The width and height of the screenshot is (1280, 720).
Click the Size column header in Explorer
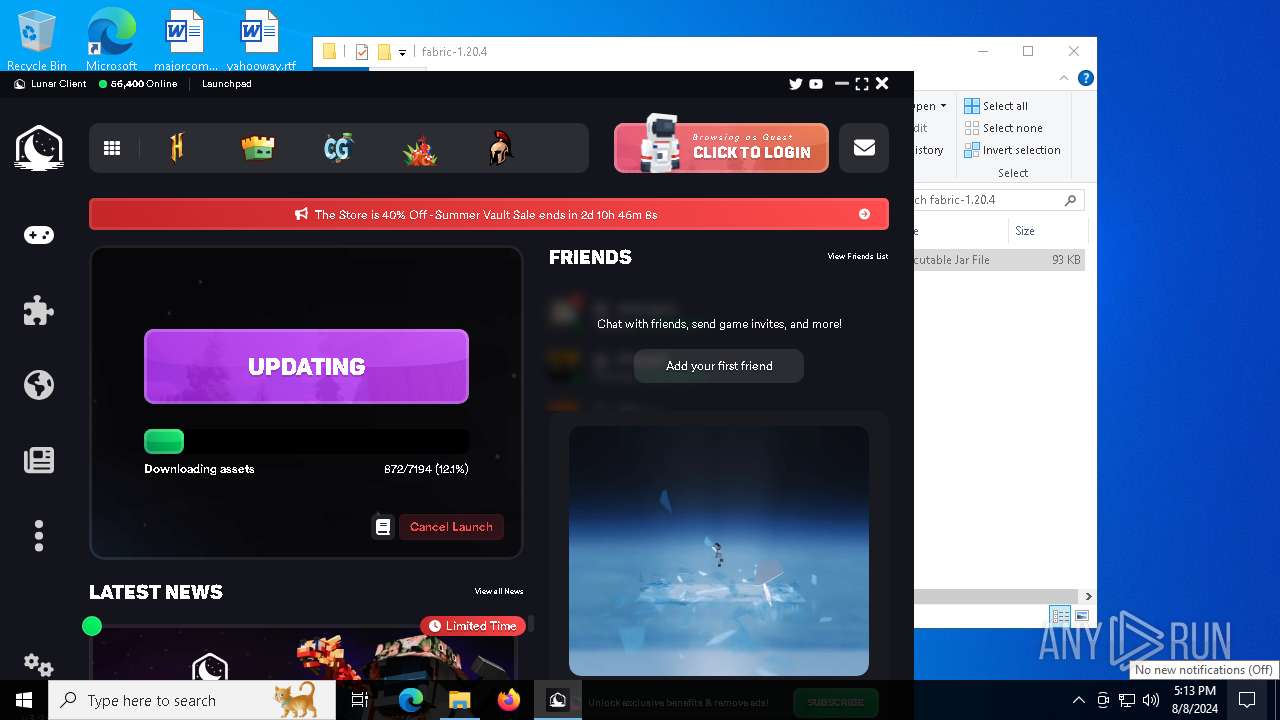(x=1047, y=231)
